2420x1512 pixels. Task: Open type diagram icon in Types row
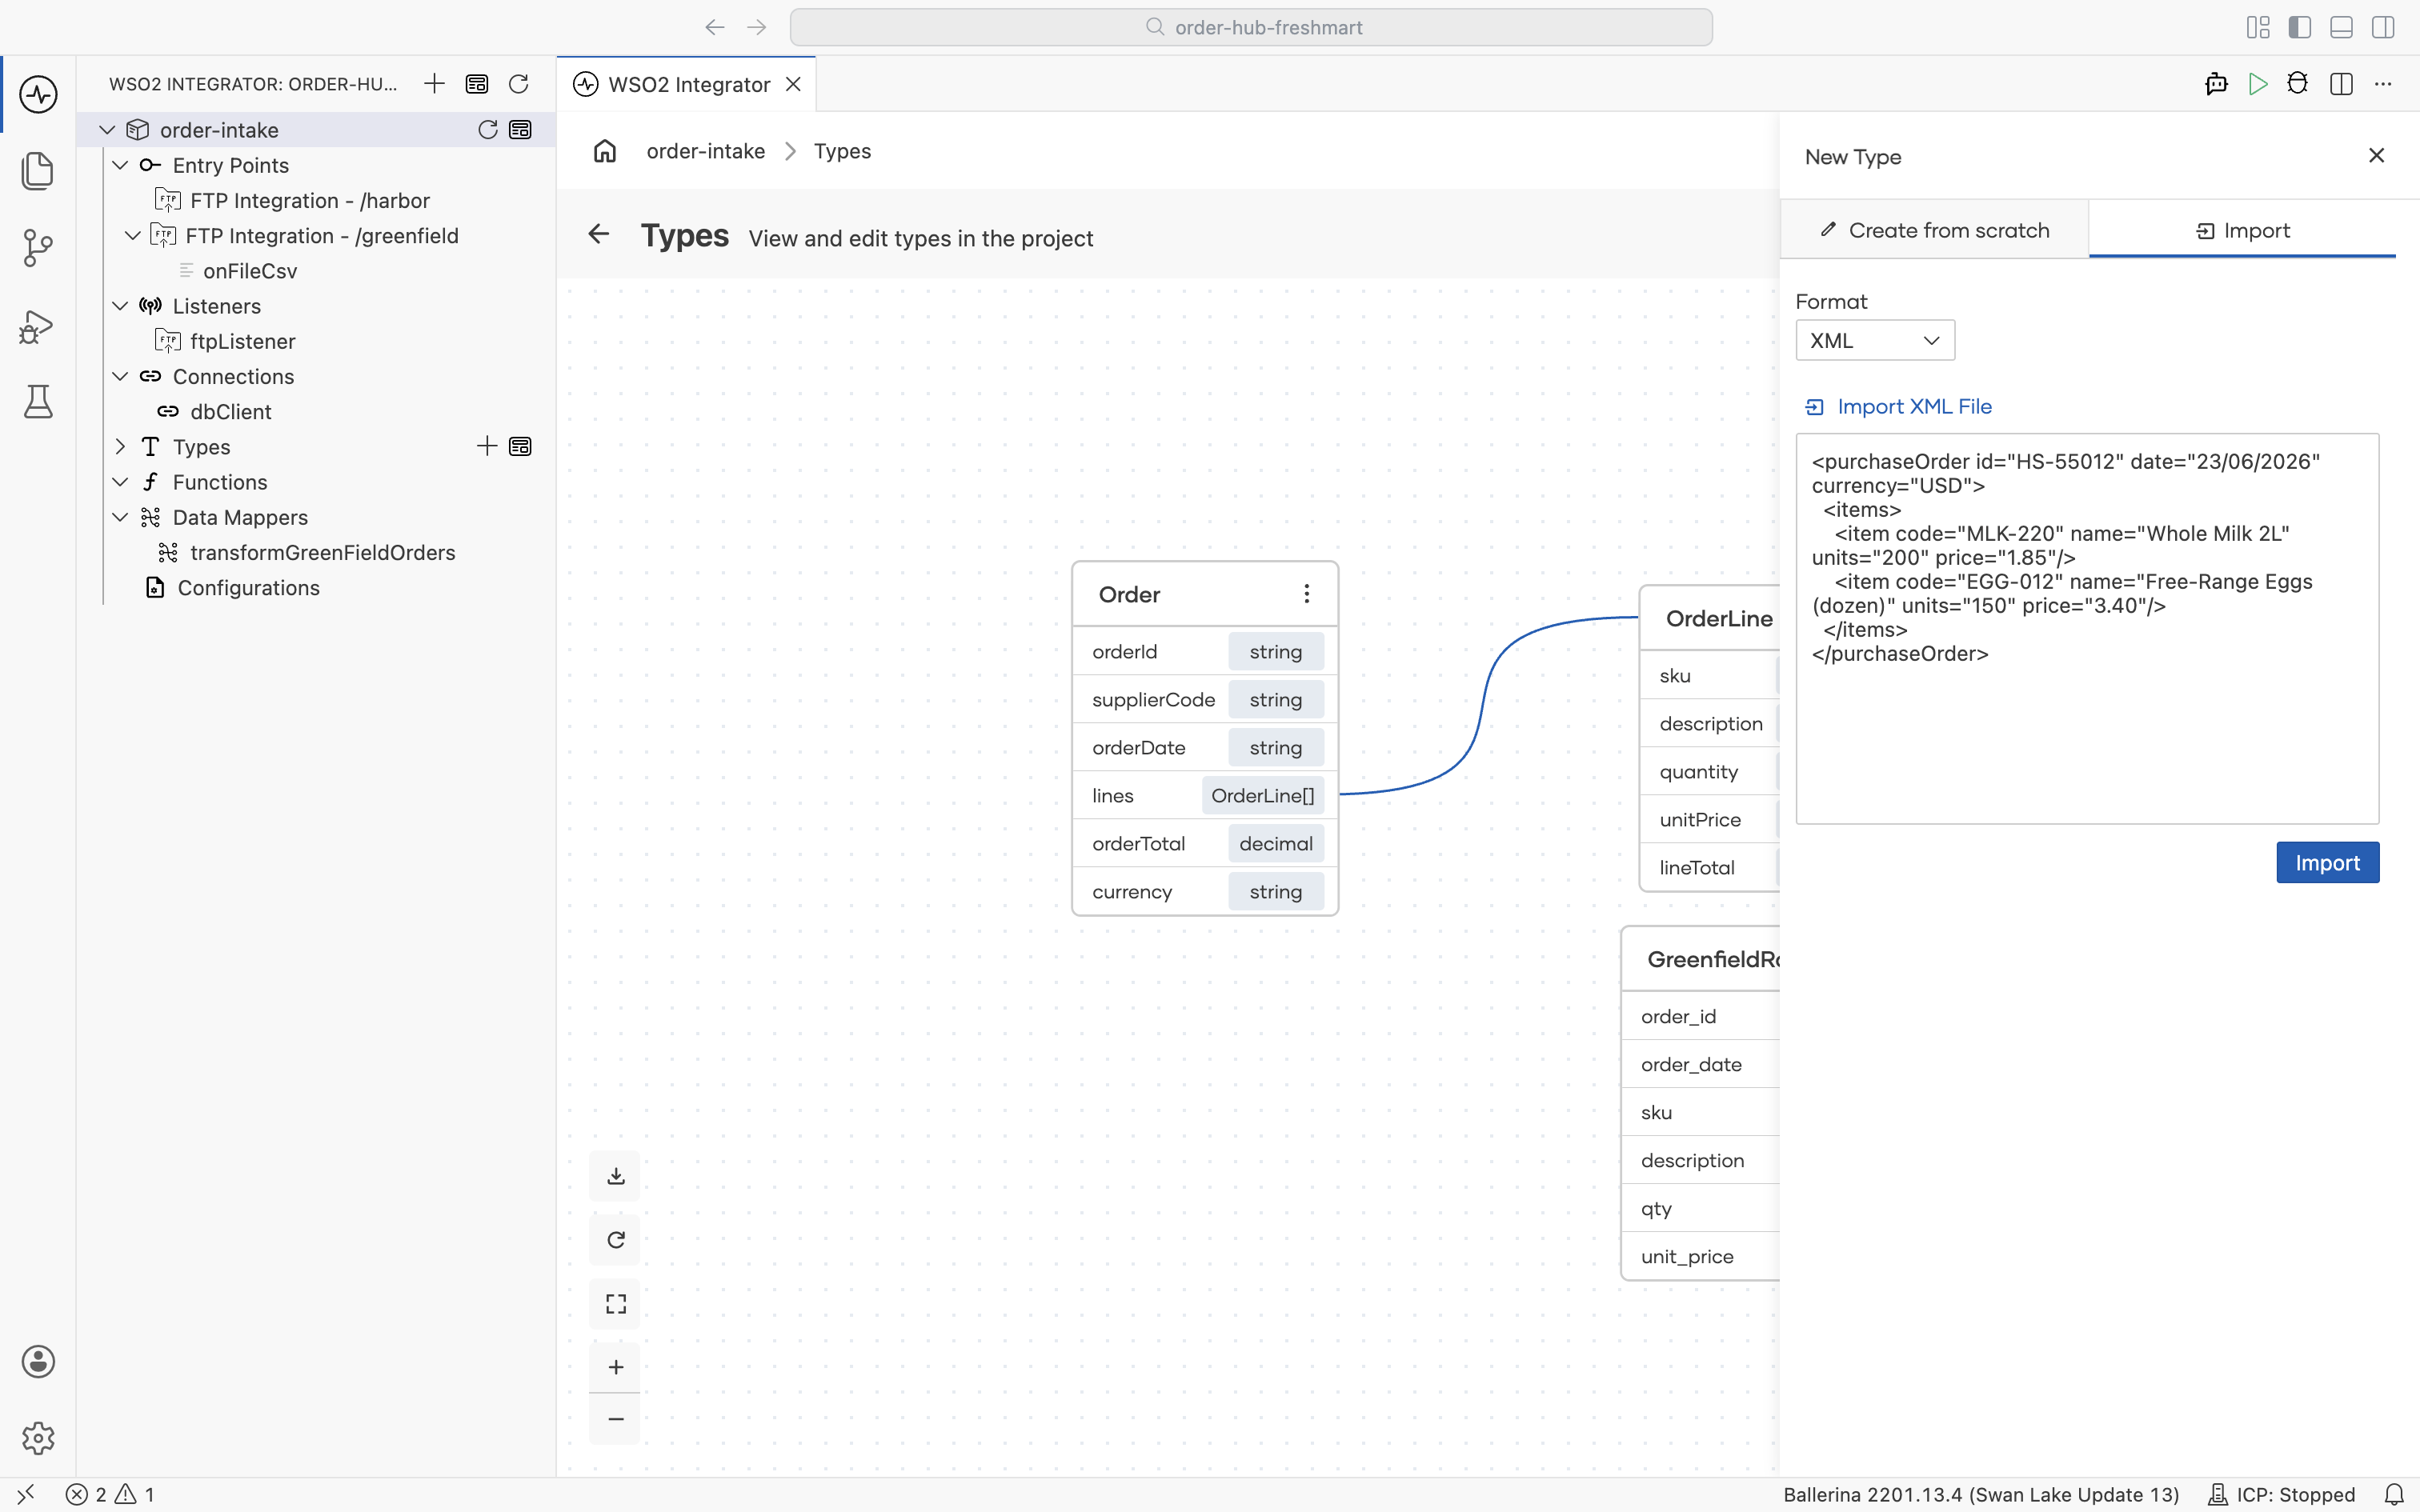pos(520,446)
